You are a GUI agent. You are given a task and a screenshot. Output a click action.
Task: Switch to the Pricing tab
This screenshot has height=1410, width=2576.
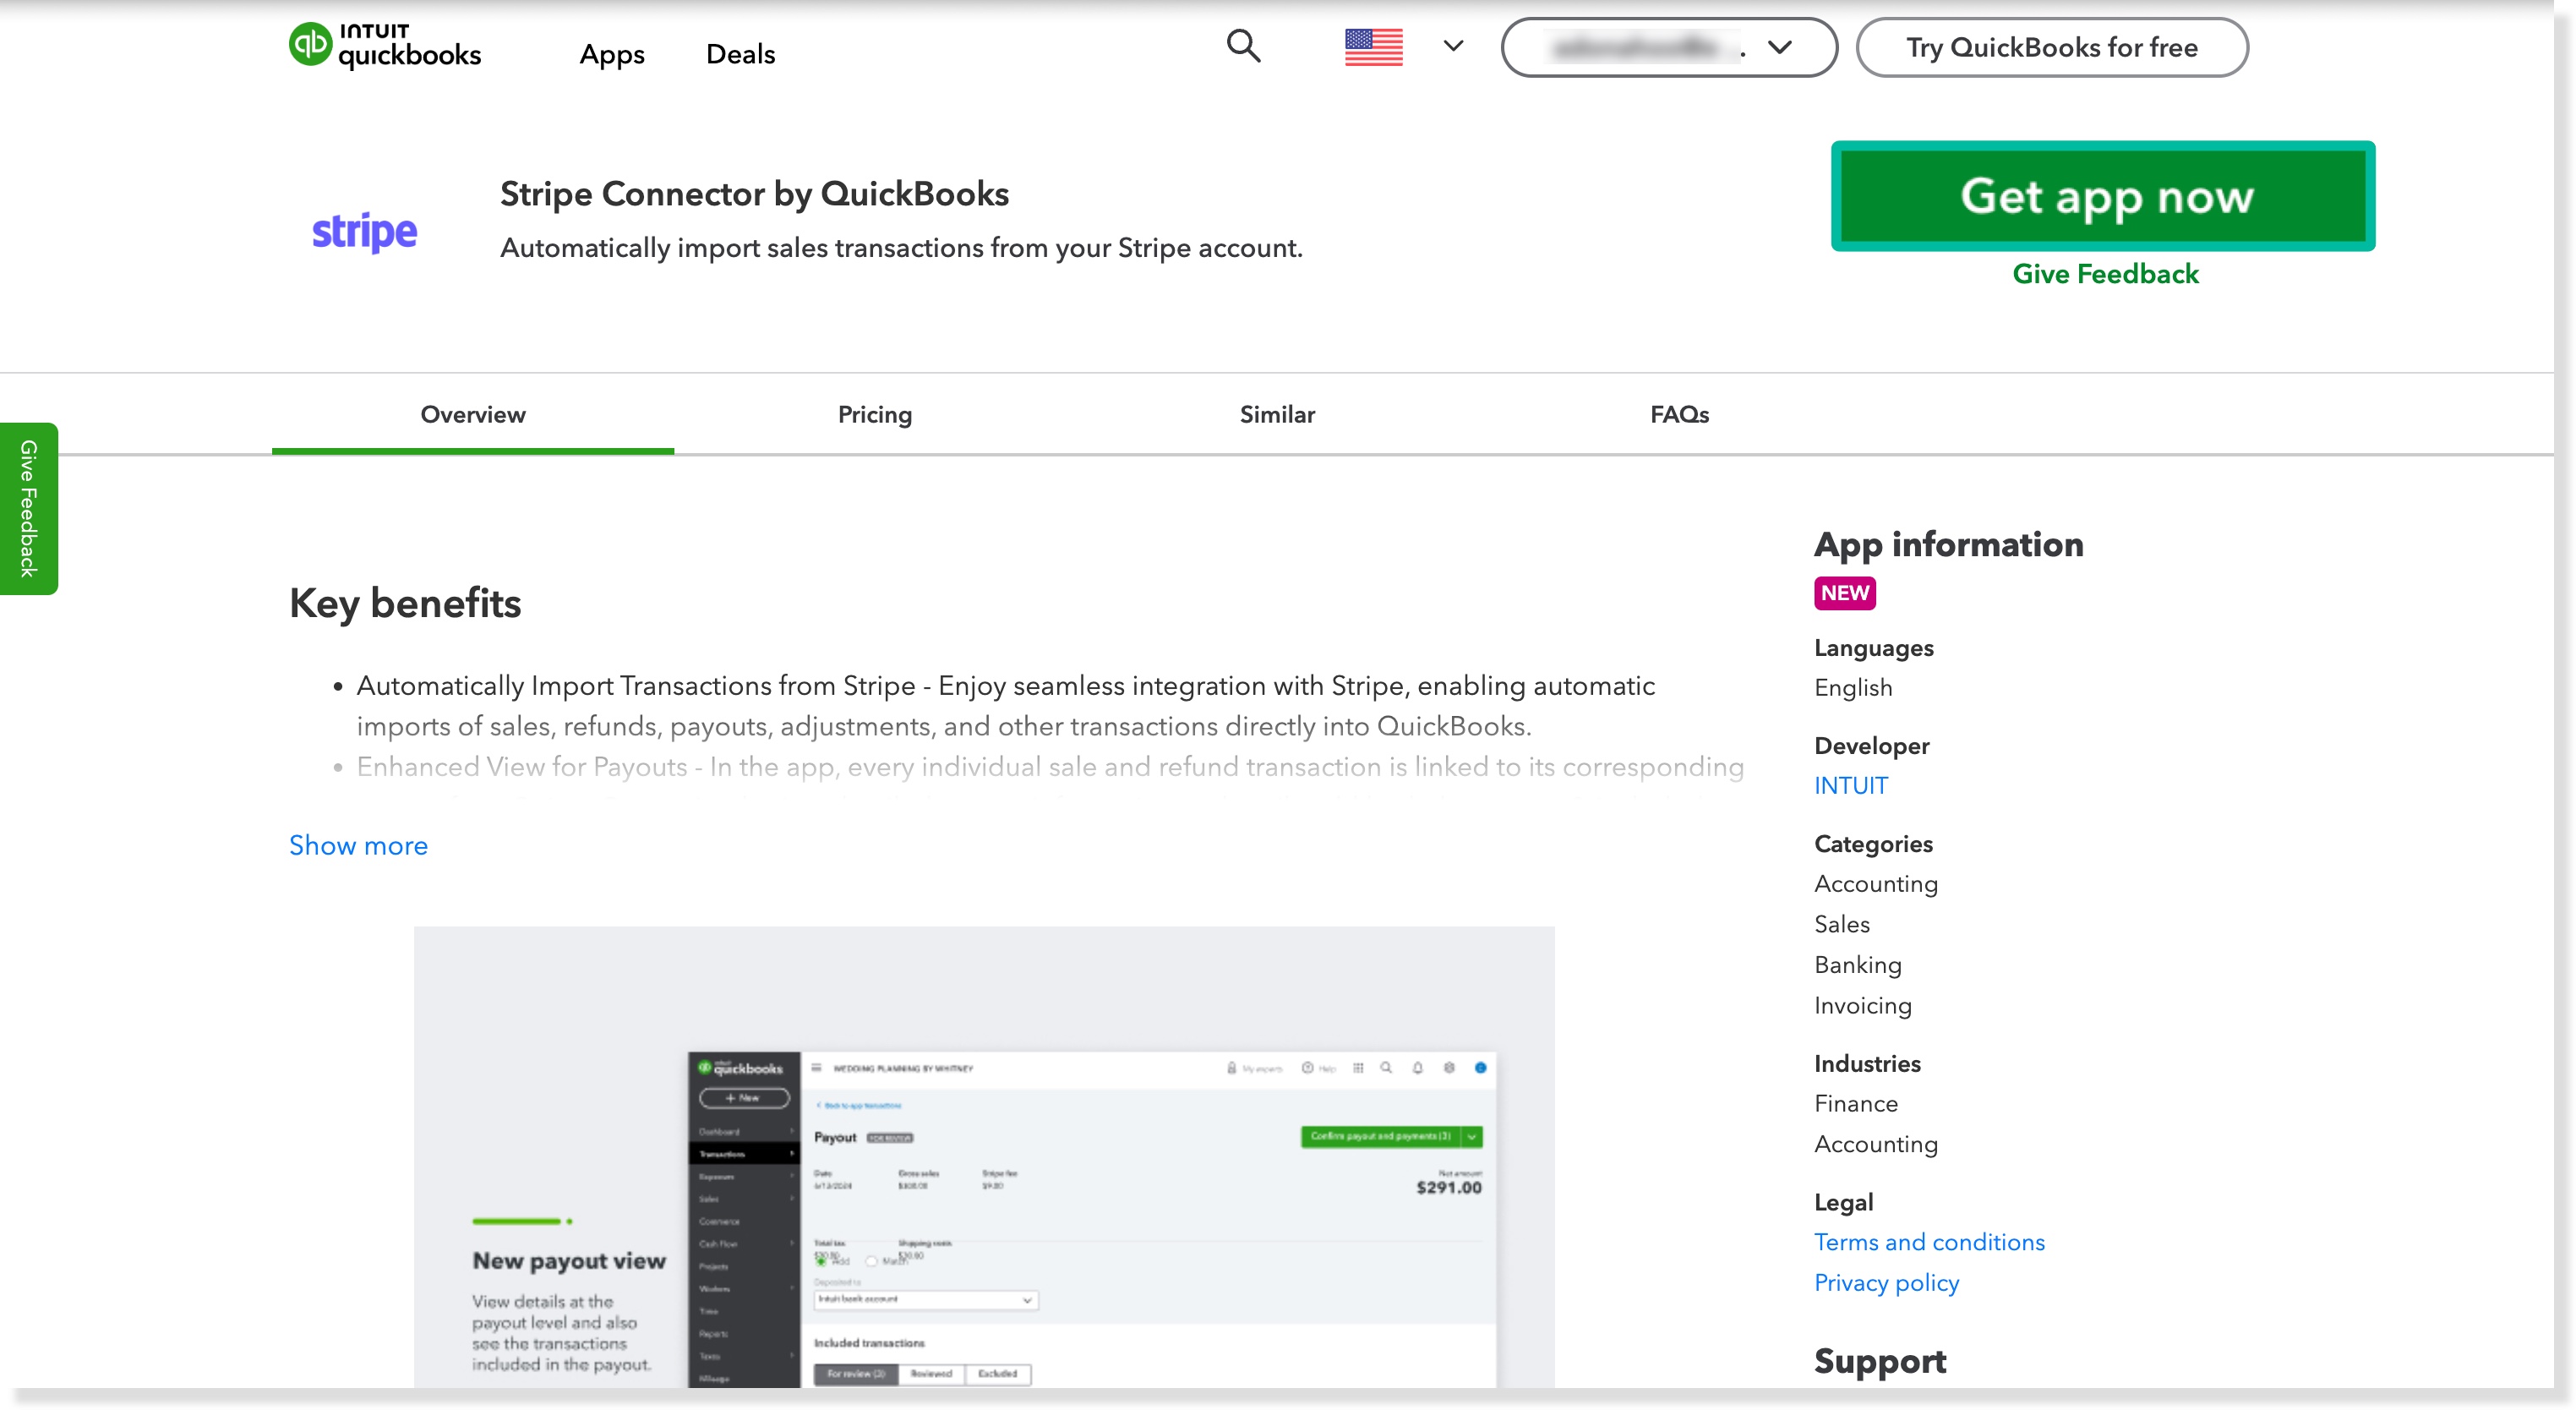pyautogui.click(x=873, y=414)
